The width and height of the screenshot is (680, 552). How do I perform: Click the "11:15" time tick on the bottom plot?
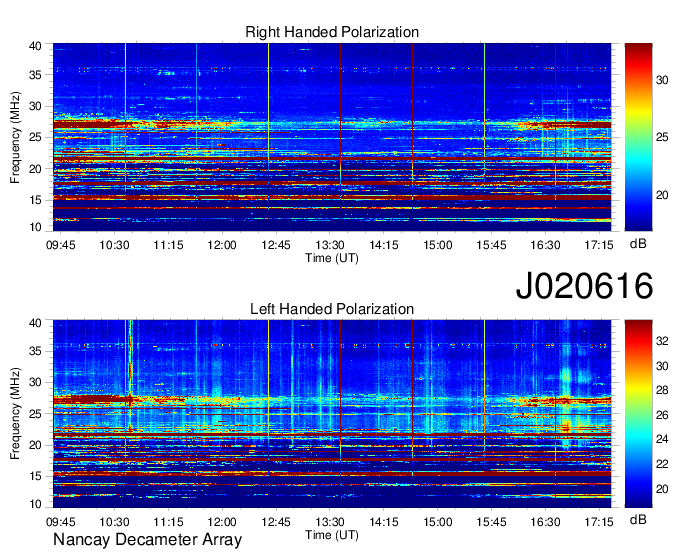(168, 522)
